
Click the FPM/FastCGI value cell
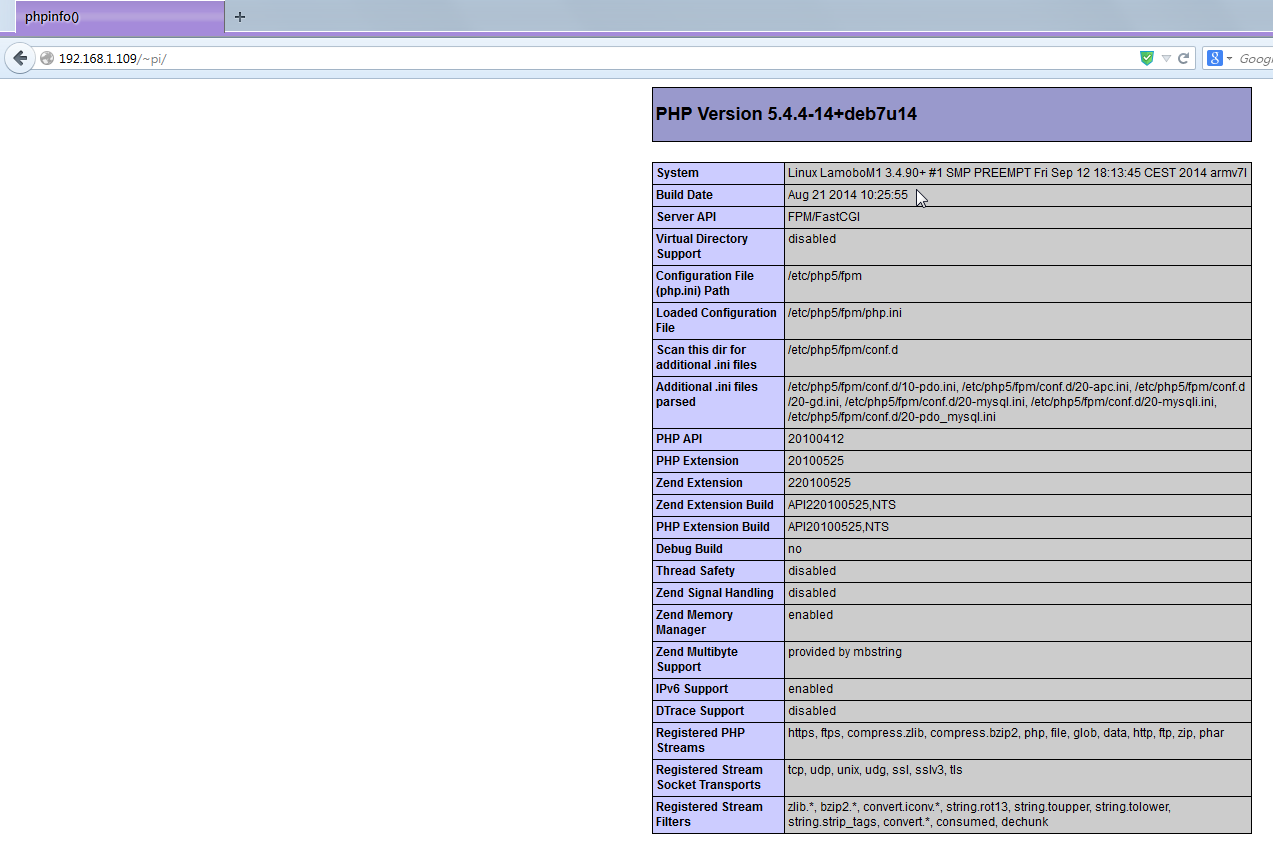click(824, 217)
